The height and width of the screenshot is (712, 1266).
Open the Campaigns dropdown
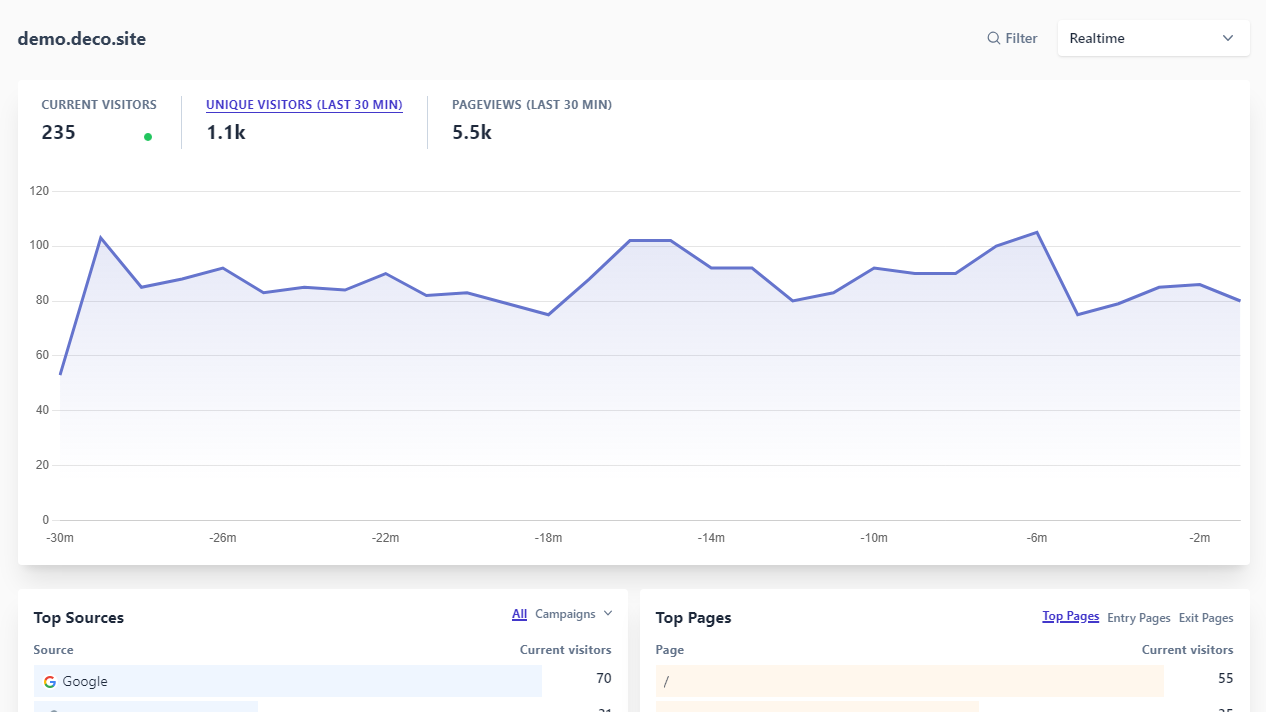574,614
